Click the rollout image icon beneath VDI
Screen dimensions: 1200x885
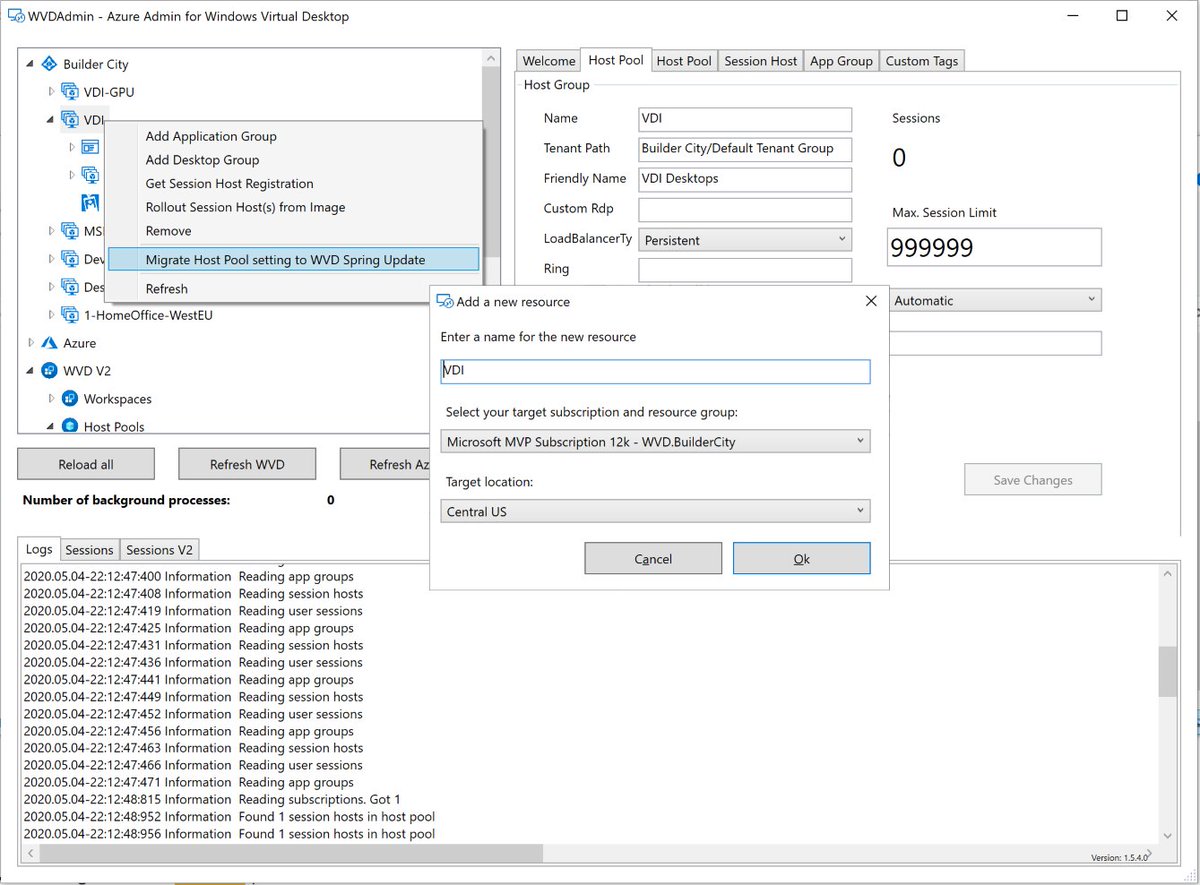(x=90, y=202)
